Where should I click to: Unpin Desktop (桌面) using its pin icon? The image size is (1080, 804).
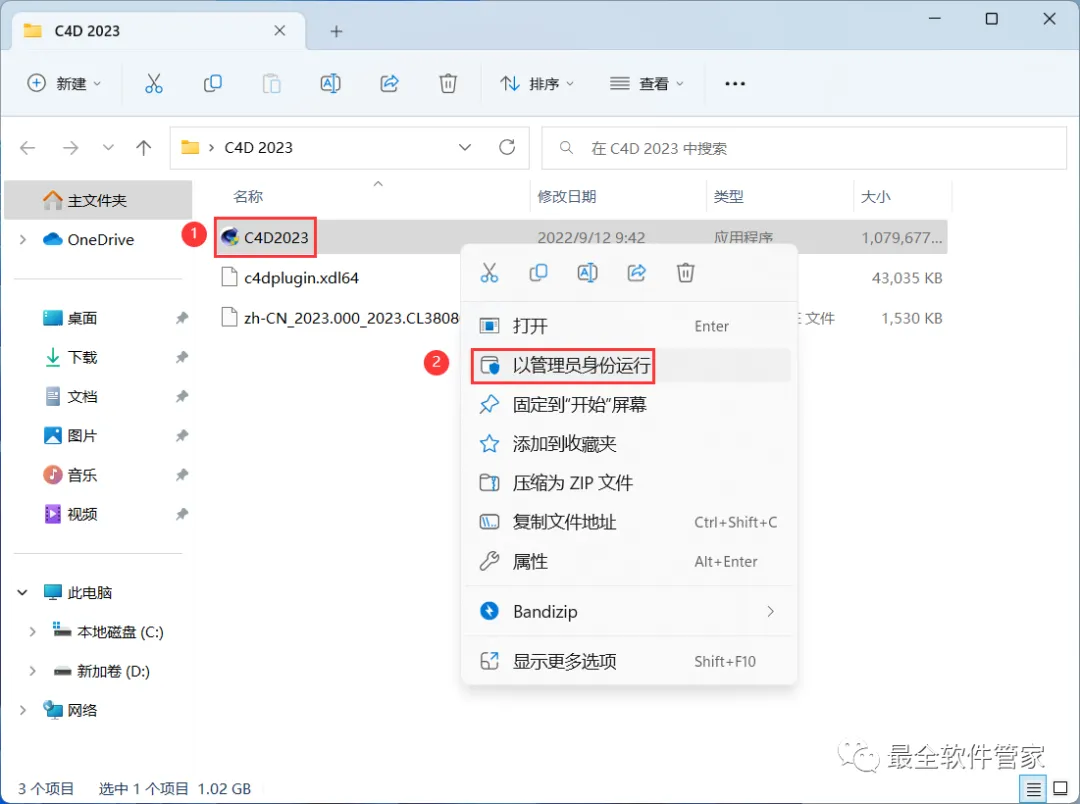click(181, 318)
